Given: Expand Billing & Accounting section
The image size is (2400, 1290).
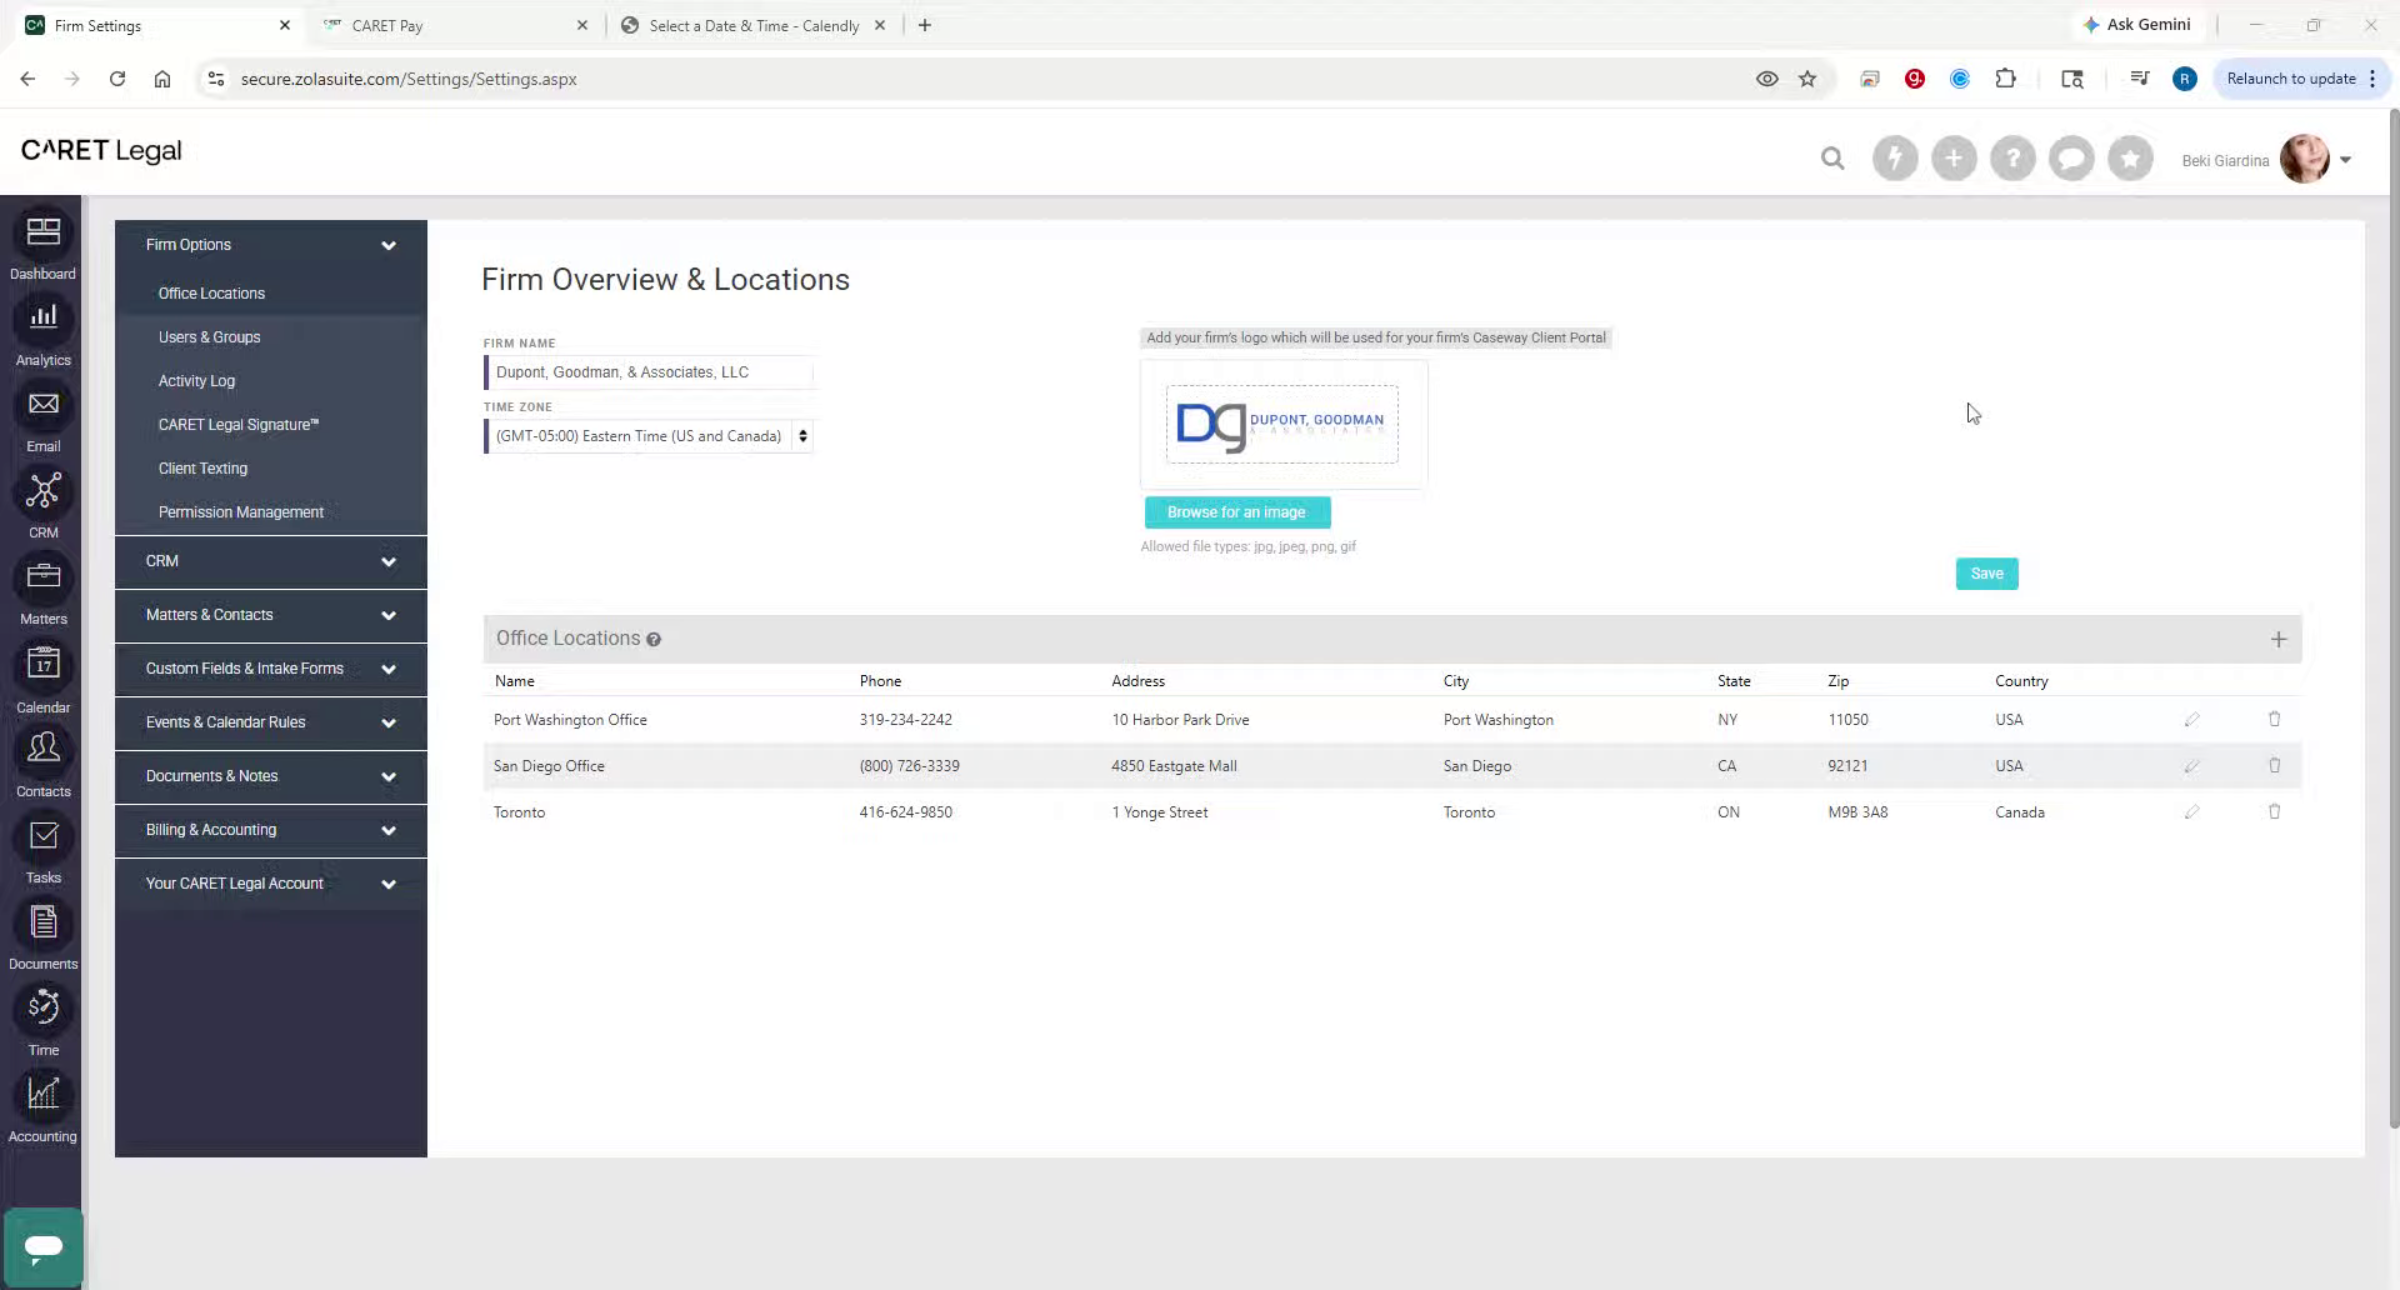Looking at the screenshot, I should (x=271, y=830).
